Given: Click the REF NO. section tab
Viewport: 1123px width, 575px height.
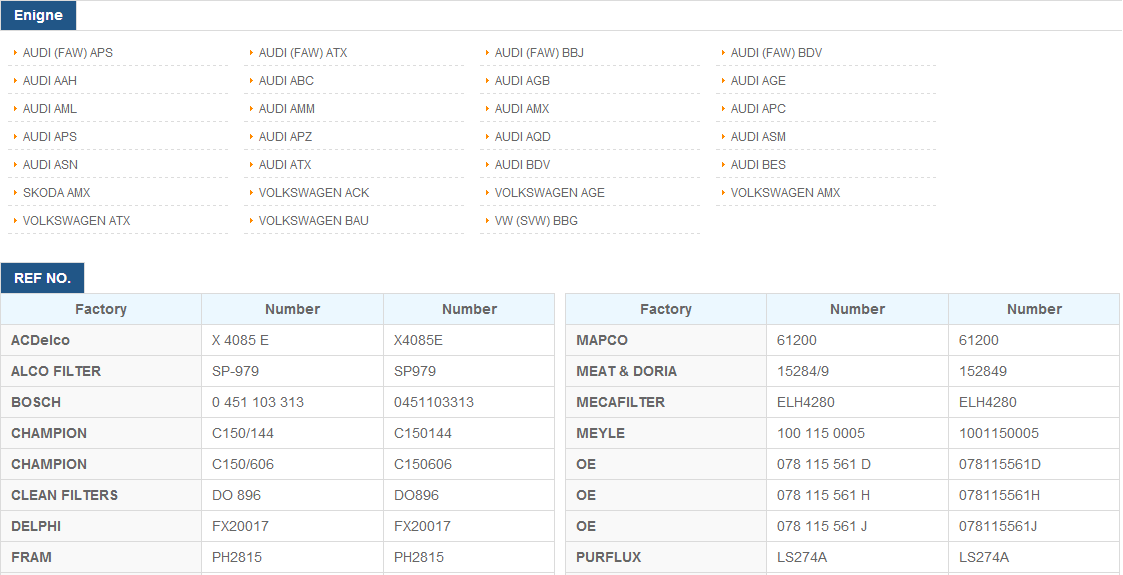Looking at the screenshot, I should [x=42, y=278].
